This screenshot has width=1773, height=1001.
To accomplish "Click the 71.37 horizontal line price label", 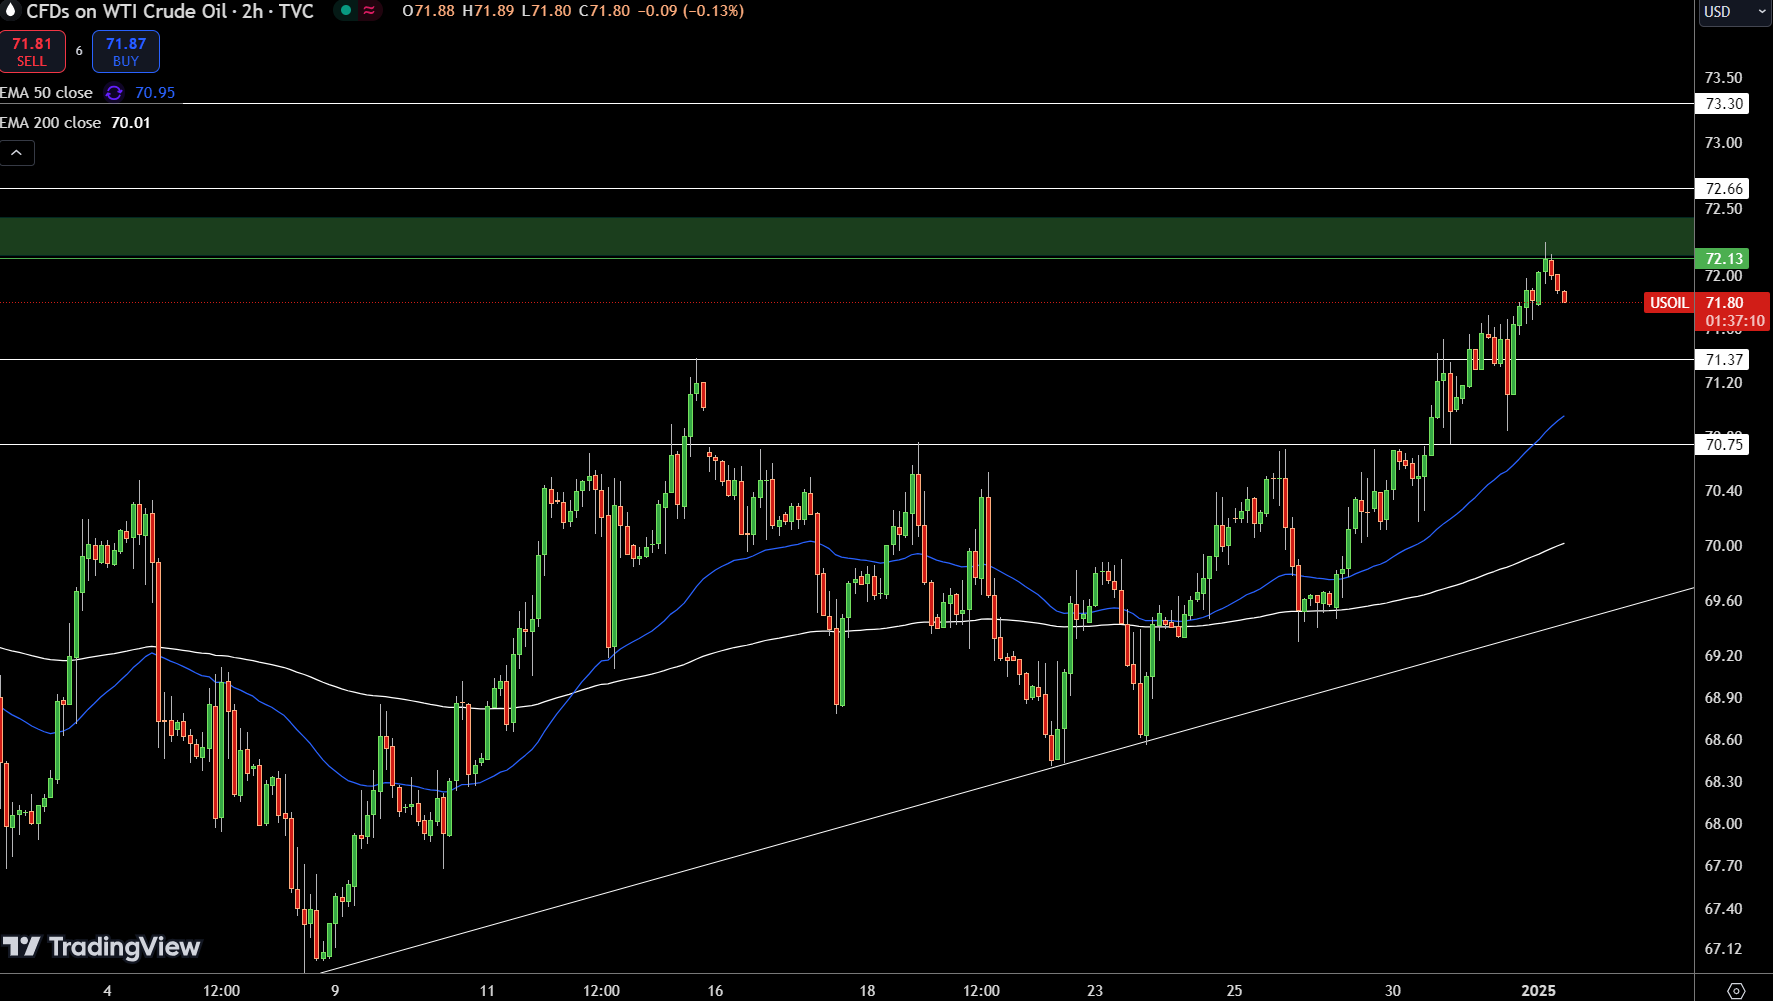I will click(1724, 360).
